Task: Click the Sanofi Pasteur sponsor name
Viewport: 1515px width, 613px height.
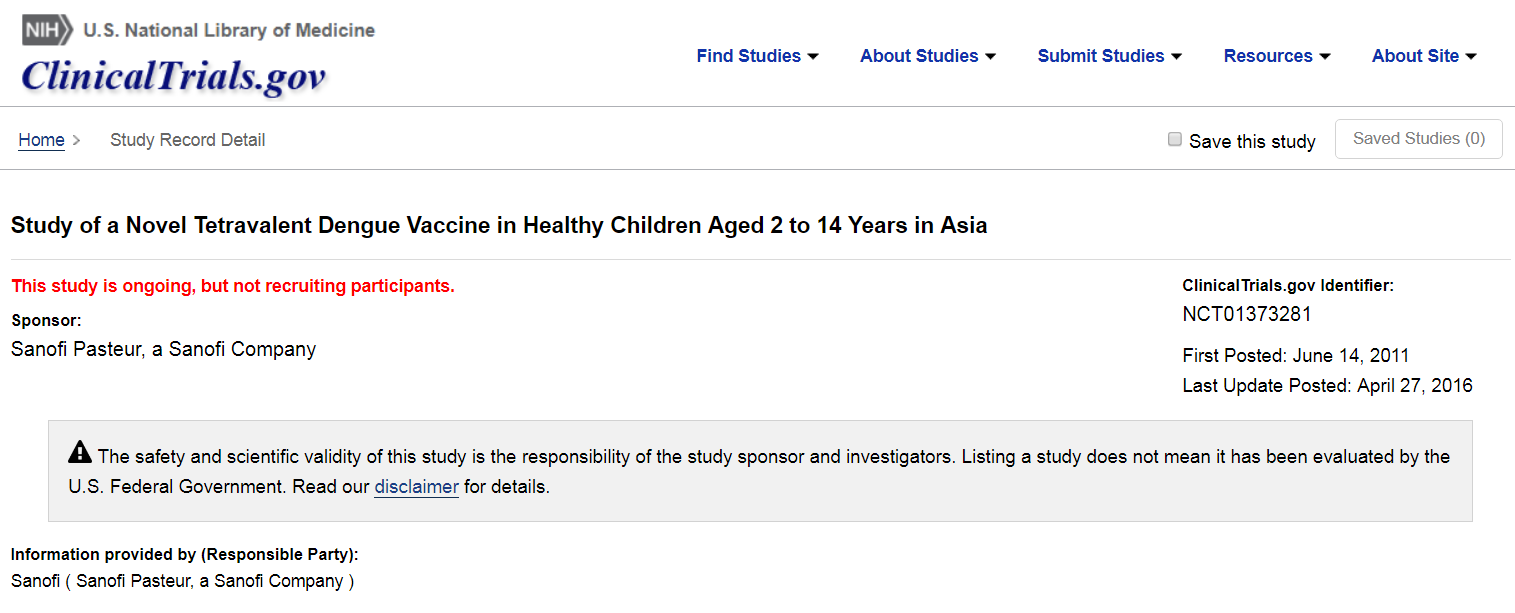Action: [163, 349]
